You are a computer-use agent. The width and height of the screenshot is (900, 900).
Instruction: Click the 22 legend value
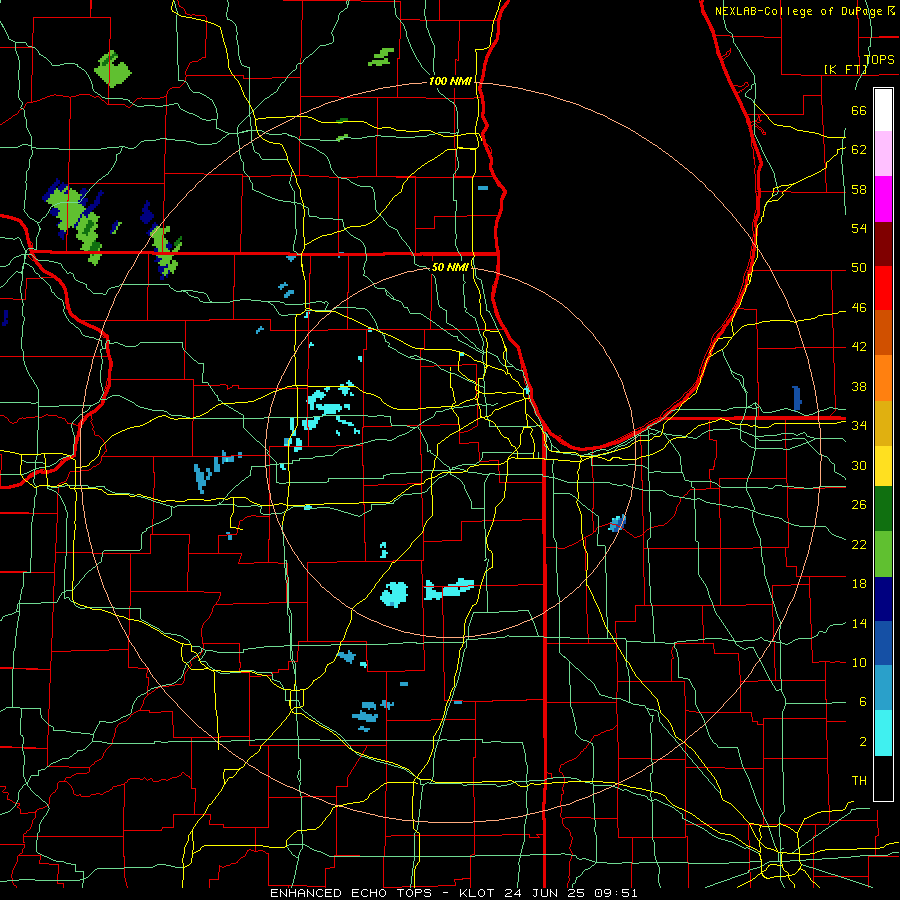[x=859, y=544]
